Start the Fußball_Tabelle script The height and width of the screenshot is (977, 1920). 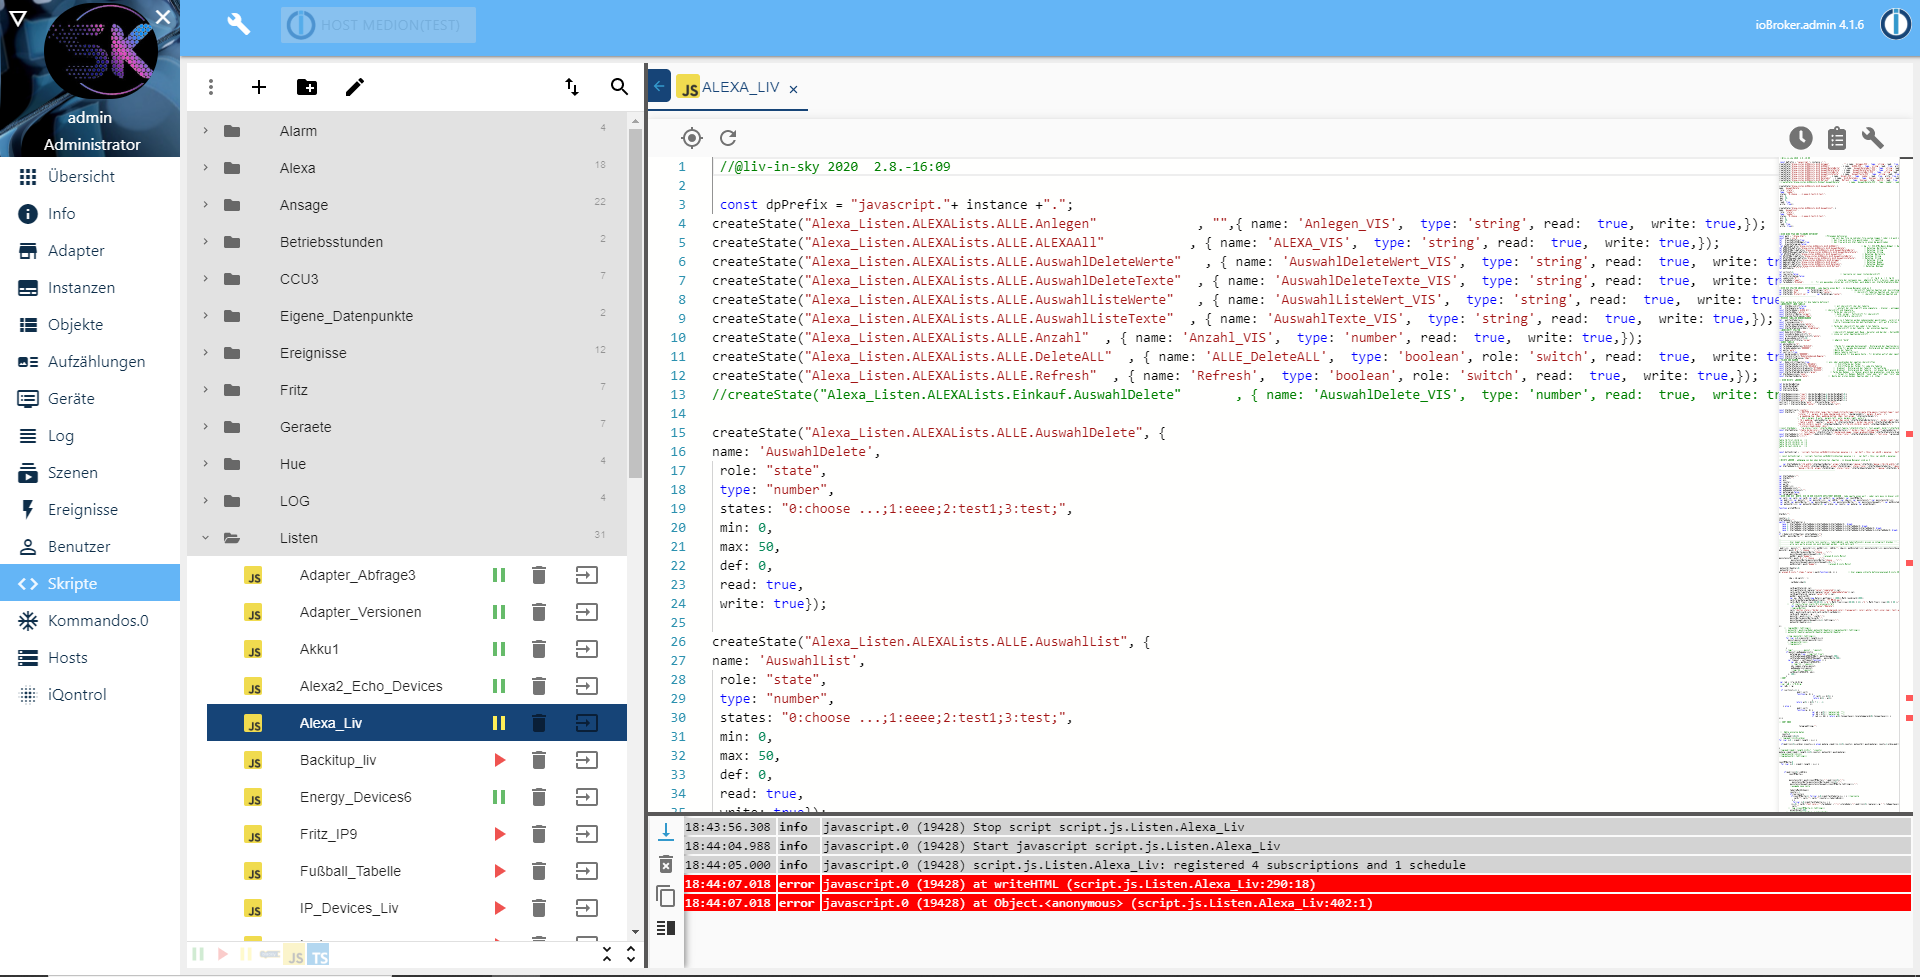point(499,871)
